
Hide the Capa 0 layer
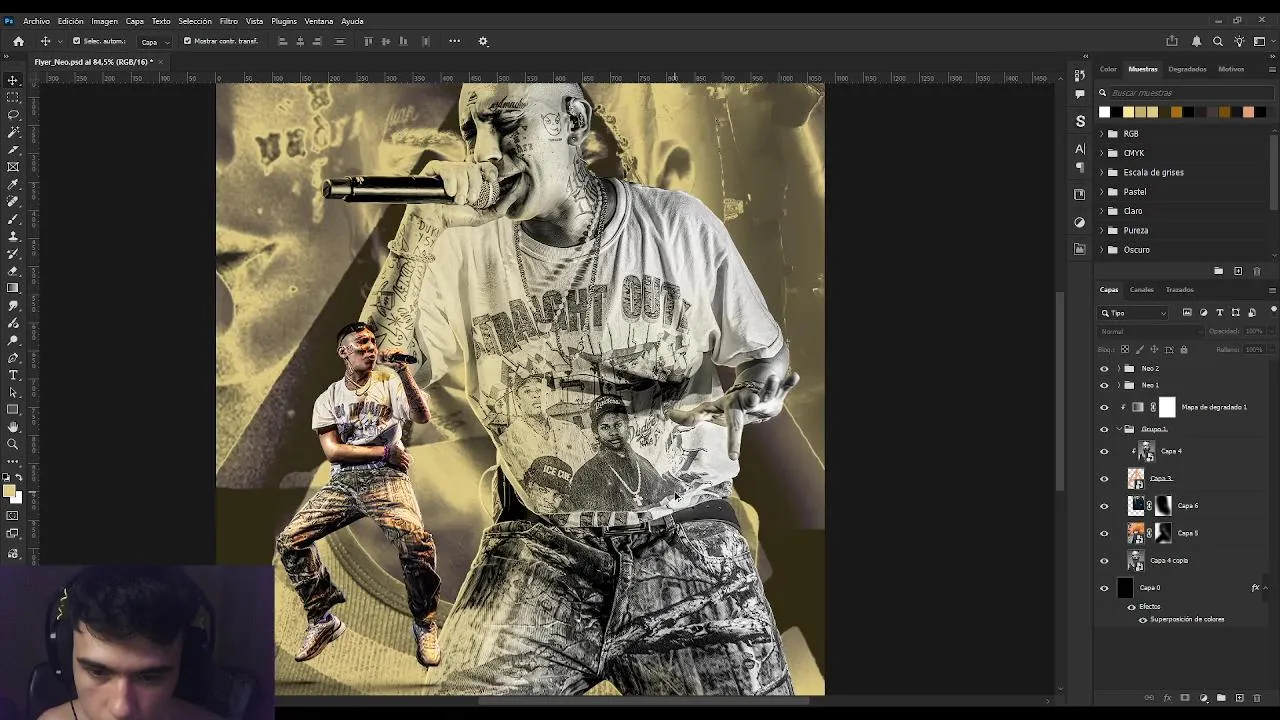[x=1104, y=588]
